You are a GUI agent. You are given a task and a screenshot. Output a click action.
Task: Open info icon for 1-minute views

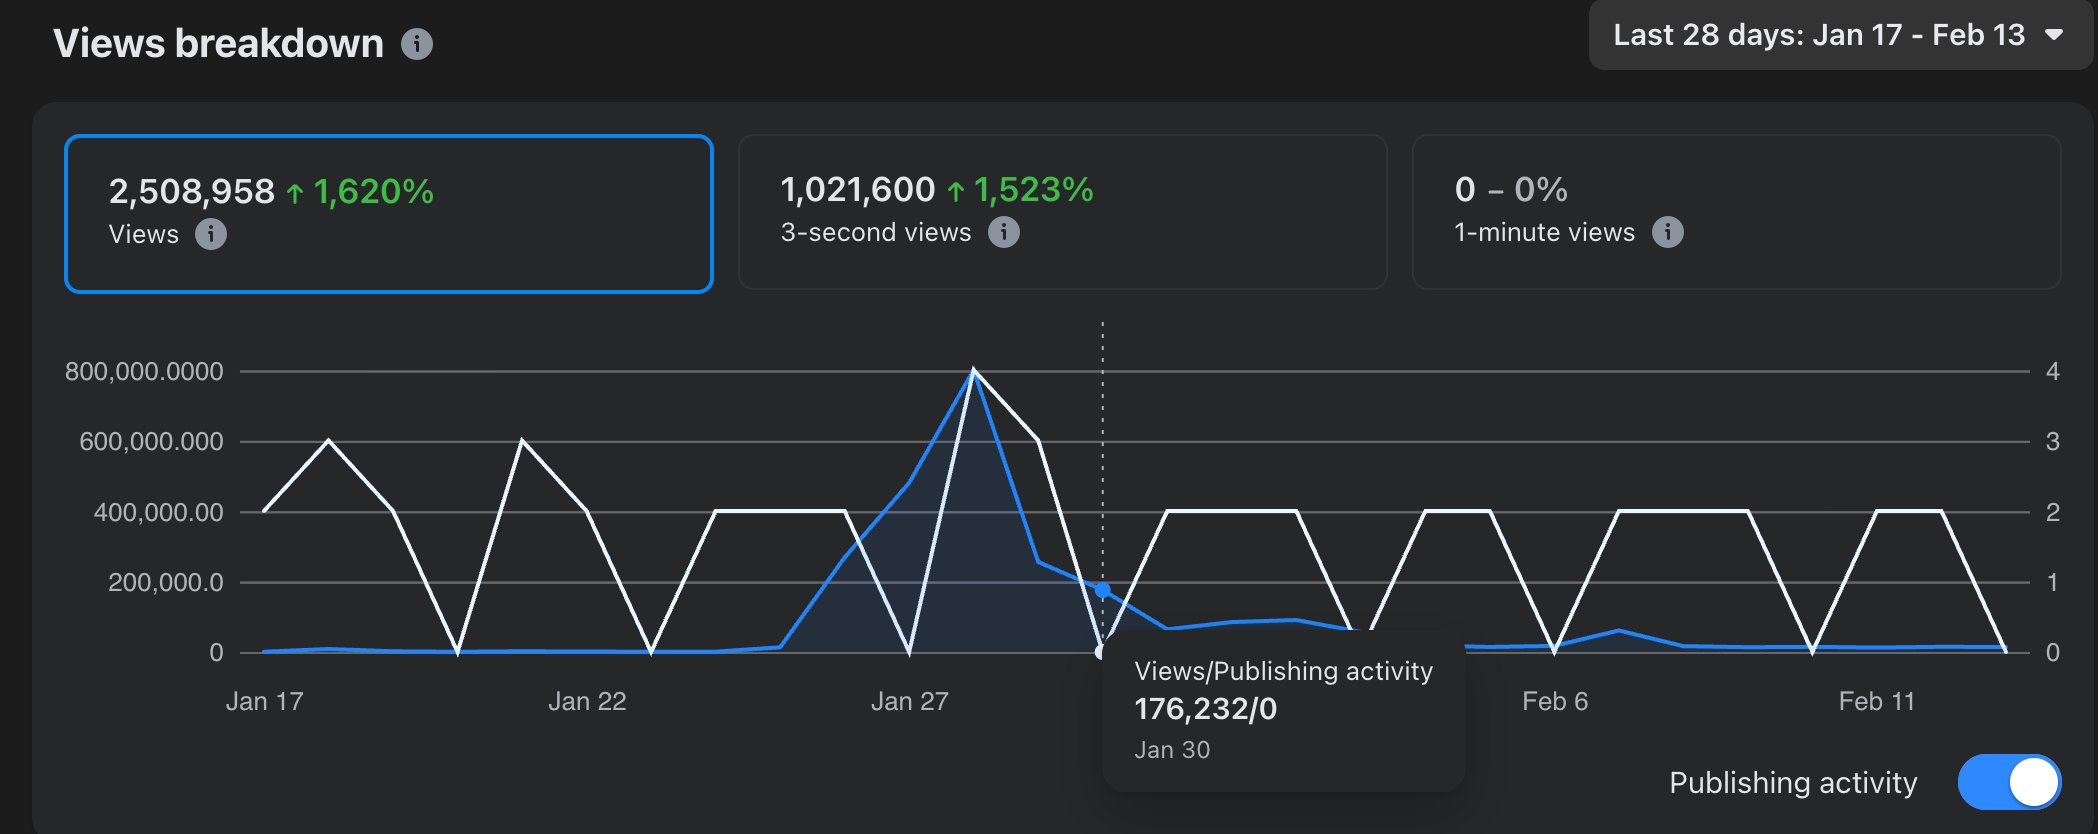click(x=1667, y=232)
